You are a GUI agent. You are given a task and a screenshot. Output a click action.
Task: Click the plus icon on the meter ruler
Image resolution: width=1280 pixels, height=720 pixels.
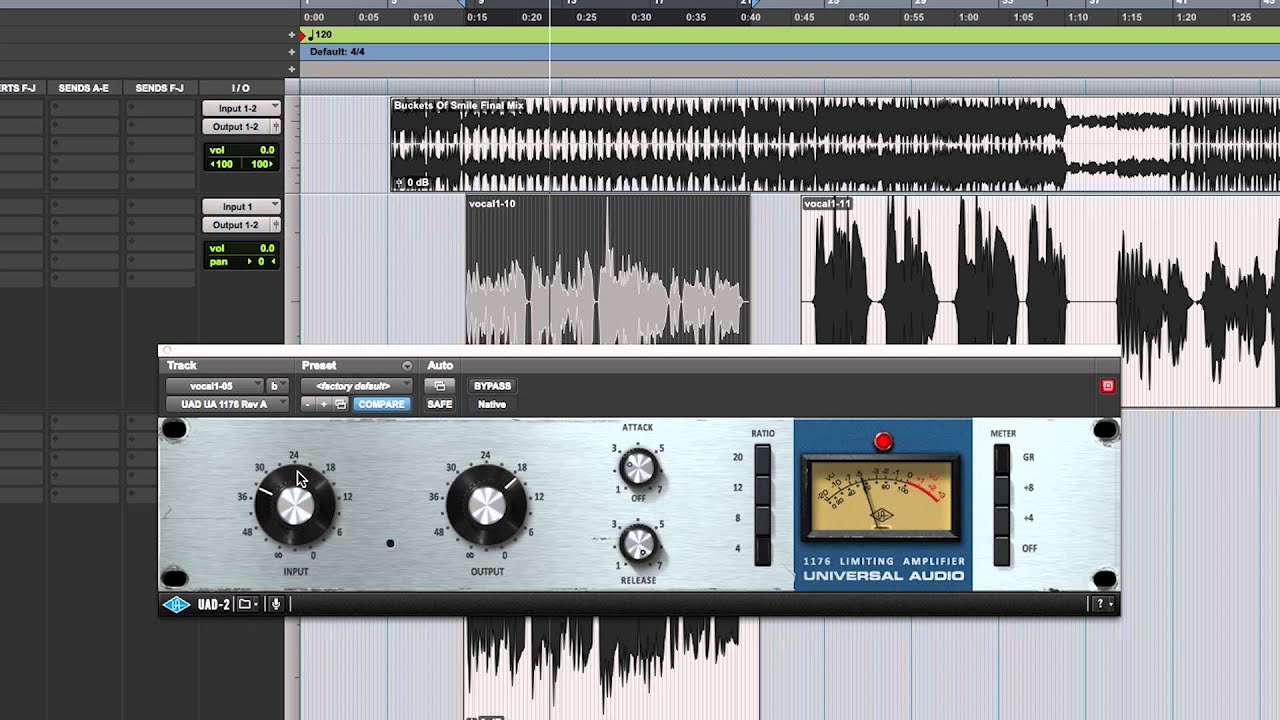coord(292,52)
